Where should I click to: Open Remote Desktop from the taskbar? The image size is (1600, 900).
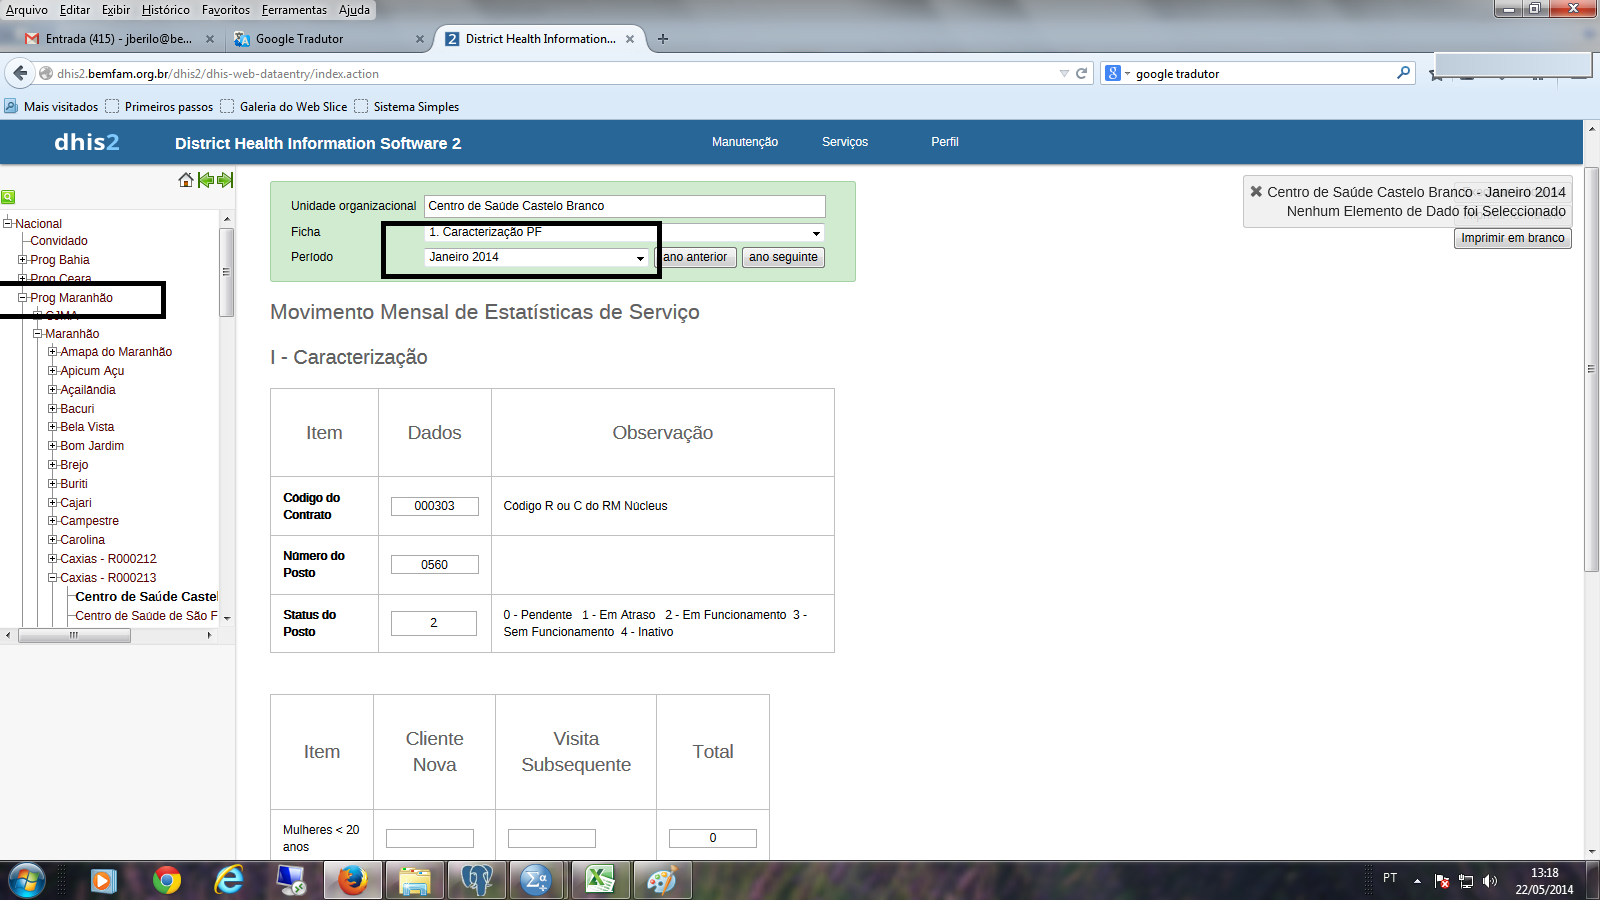(291, 880)
